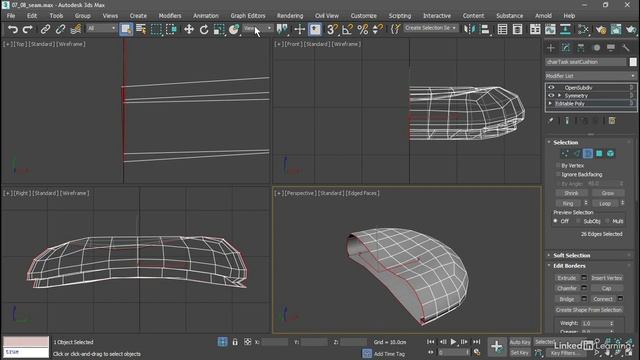640x360 pixels.
Task: Toggle the Selection Lock padlock icon
Action: [235, 342]
